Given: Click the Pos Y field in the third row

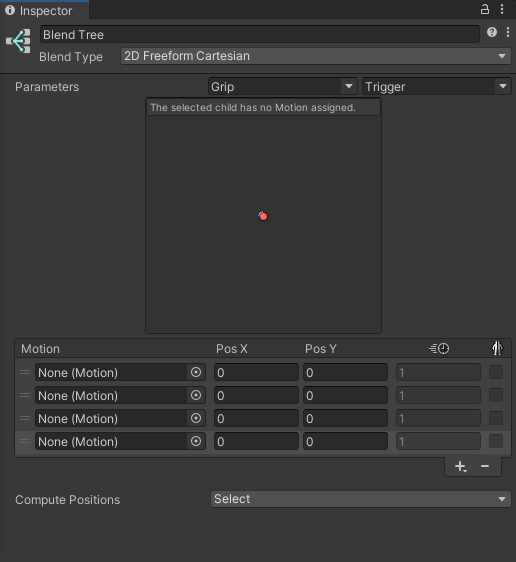Looking at the screenshot, I should point(345,418).
